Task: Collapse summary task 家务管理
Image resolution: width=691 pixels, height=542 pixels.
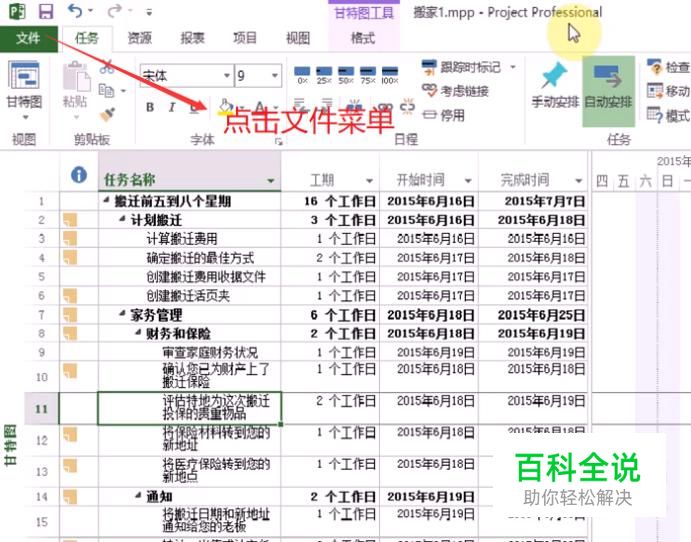Action: (123, 314)
